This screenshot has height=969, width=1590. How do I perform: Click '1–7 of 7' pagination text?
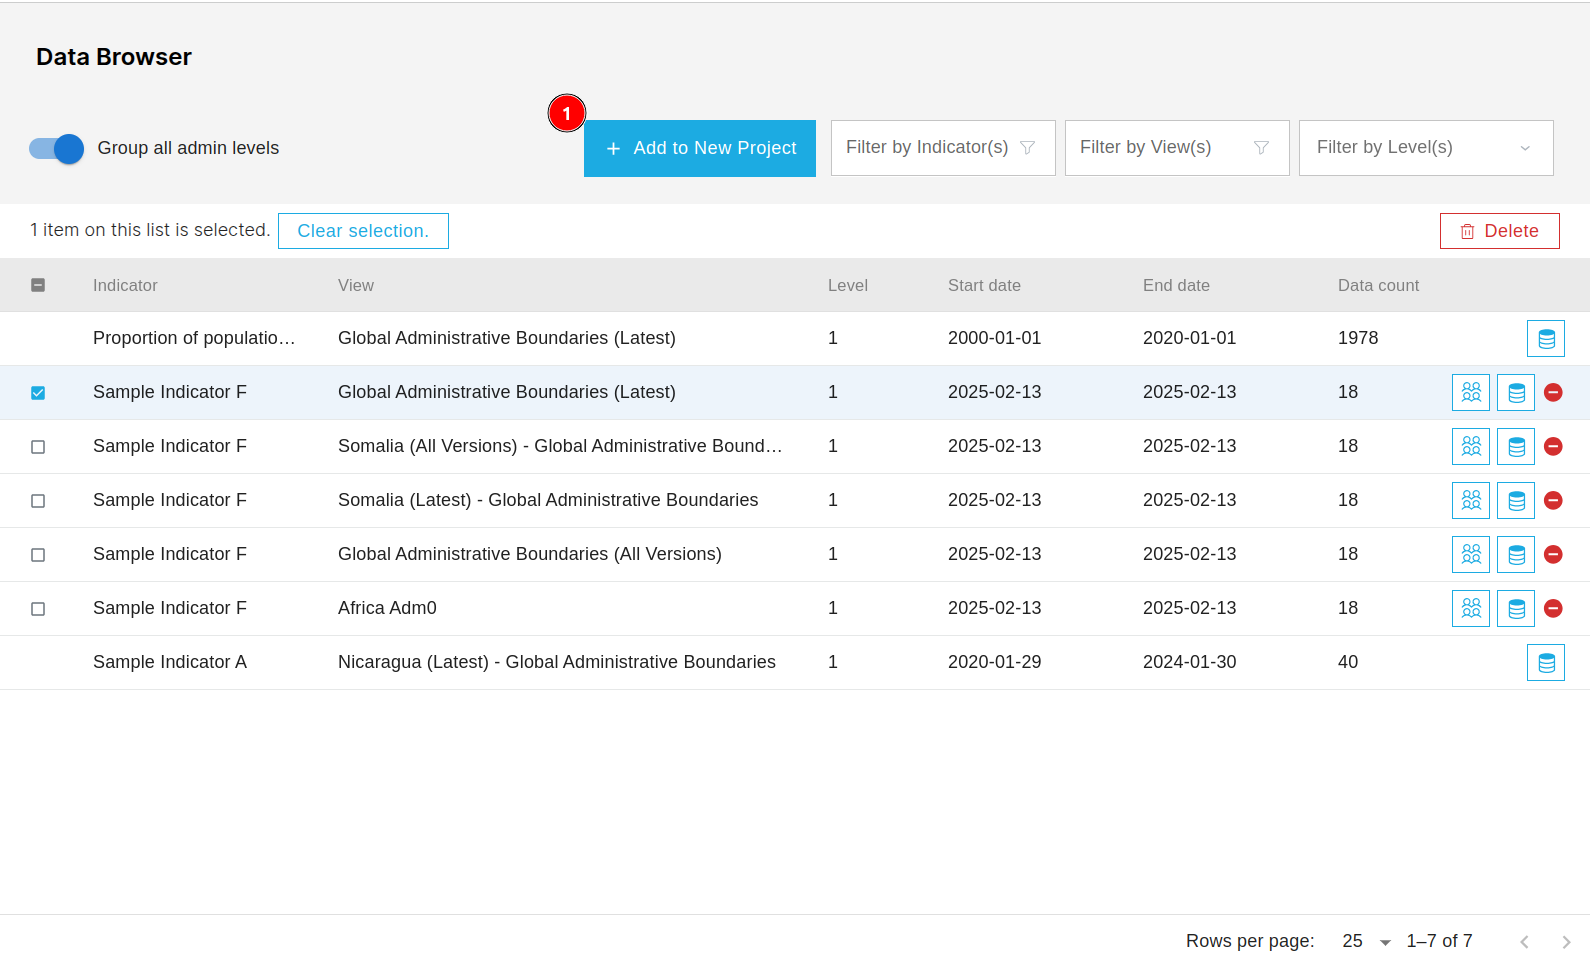point(1439,941)
